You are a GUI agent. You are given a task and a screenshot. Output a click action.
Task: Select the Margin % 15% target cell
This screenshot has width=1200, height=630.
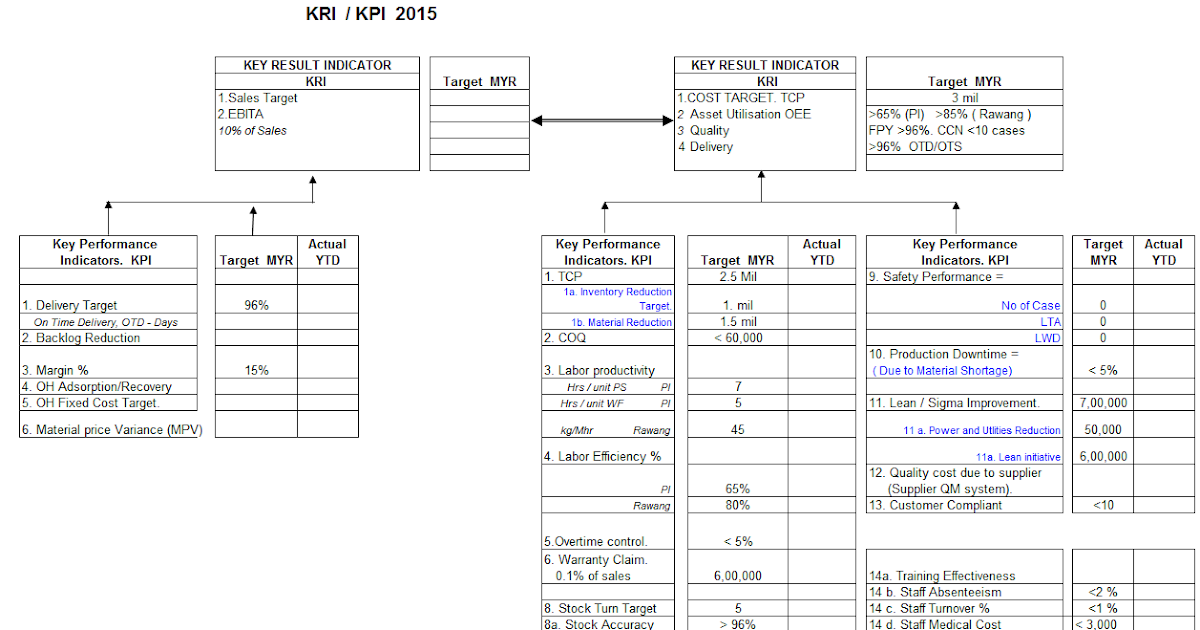(255, 369)
